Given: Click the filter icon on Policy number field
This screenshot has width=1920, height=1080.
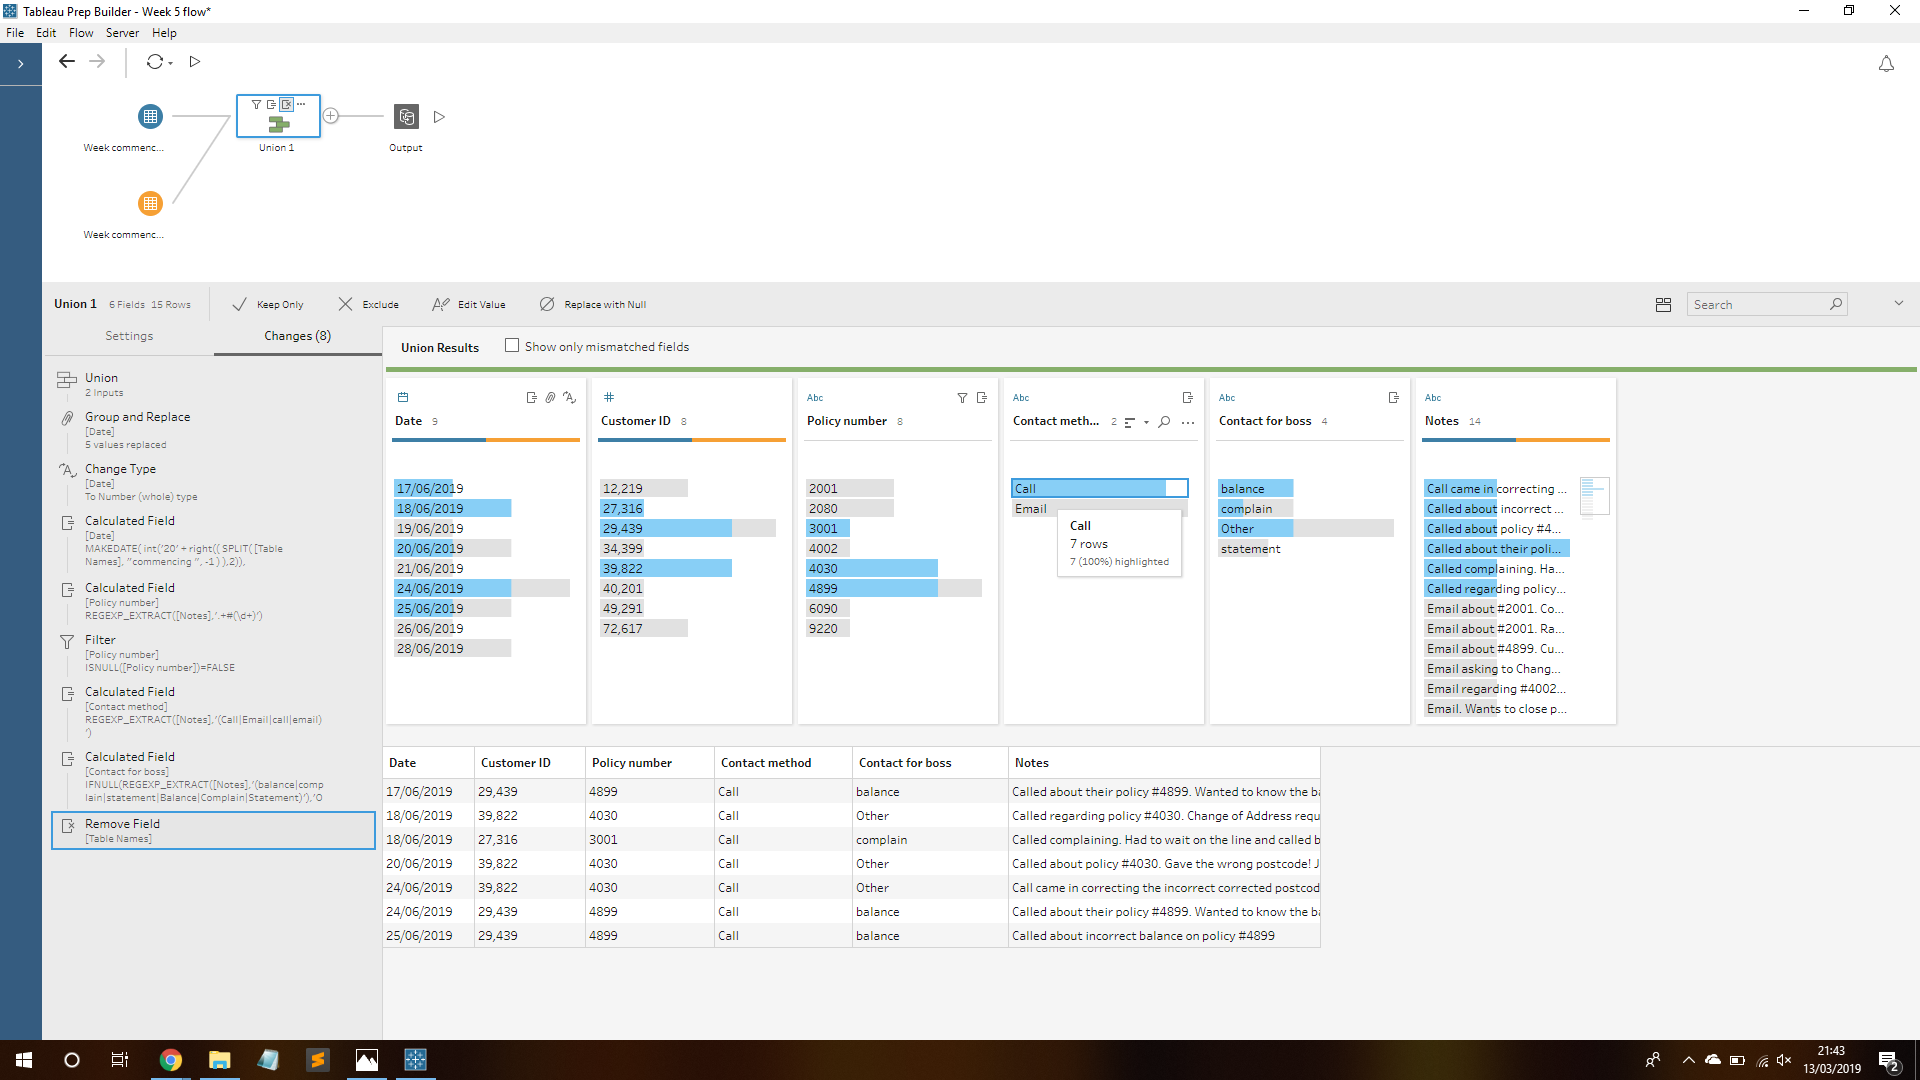Looking at the screenshot, I should coord(962,398).
